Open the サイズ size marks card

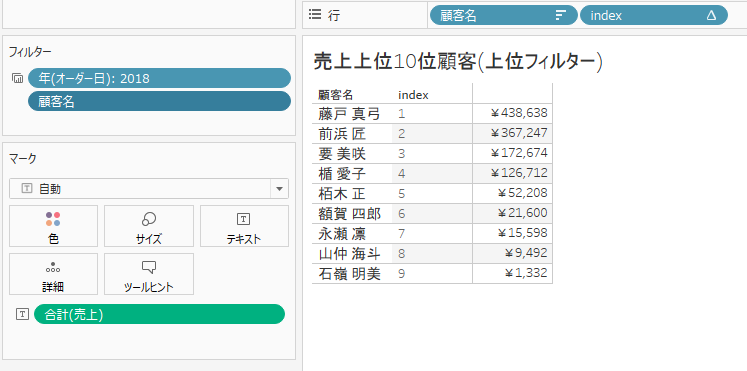(x=149, y=226)
